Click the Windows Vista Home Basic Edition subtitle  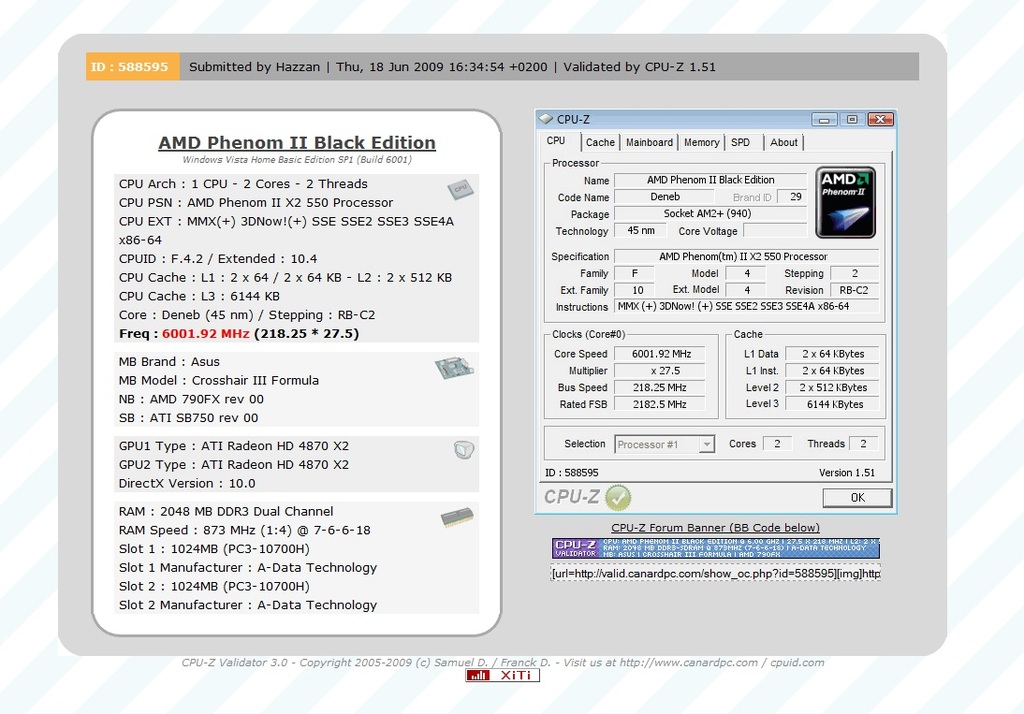pyautogui.click(x=297, y=160)
